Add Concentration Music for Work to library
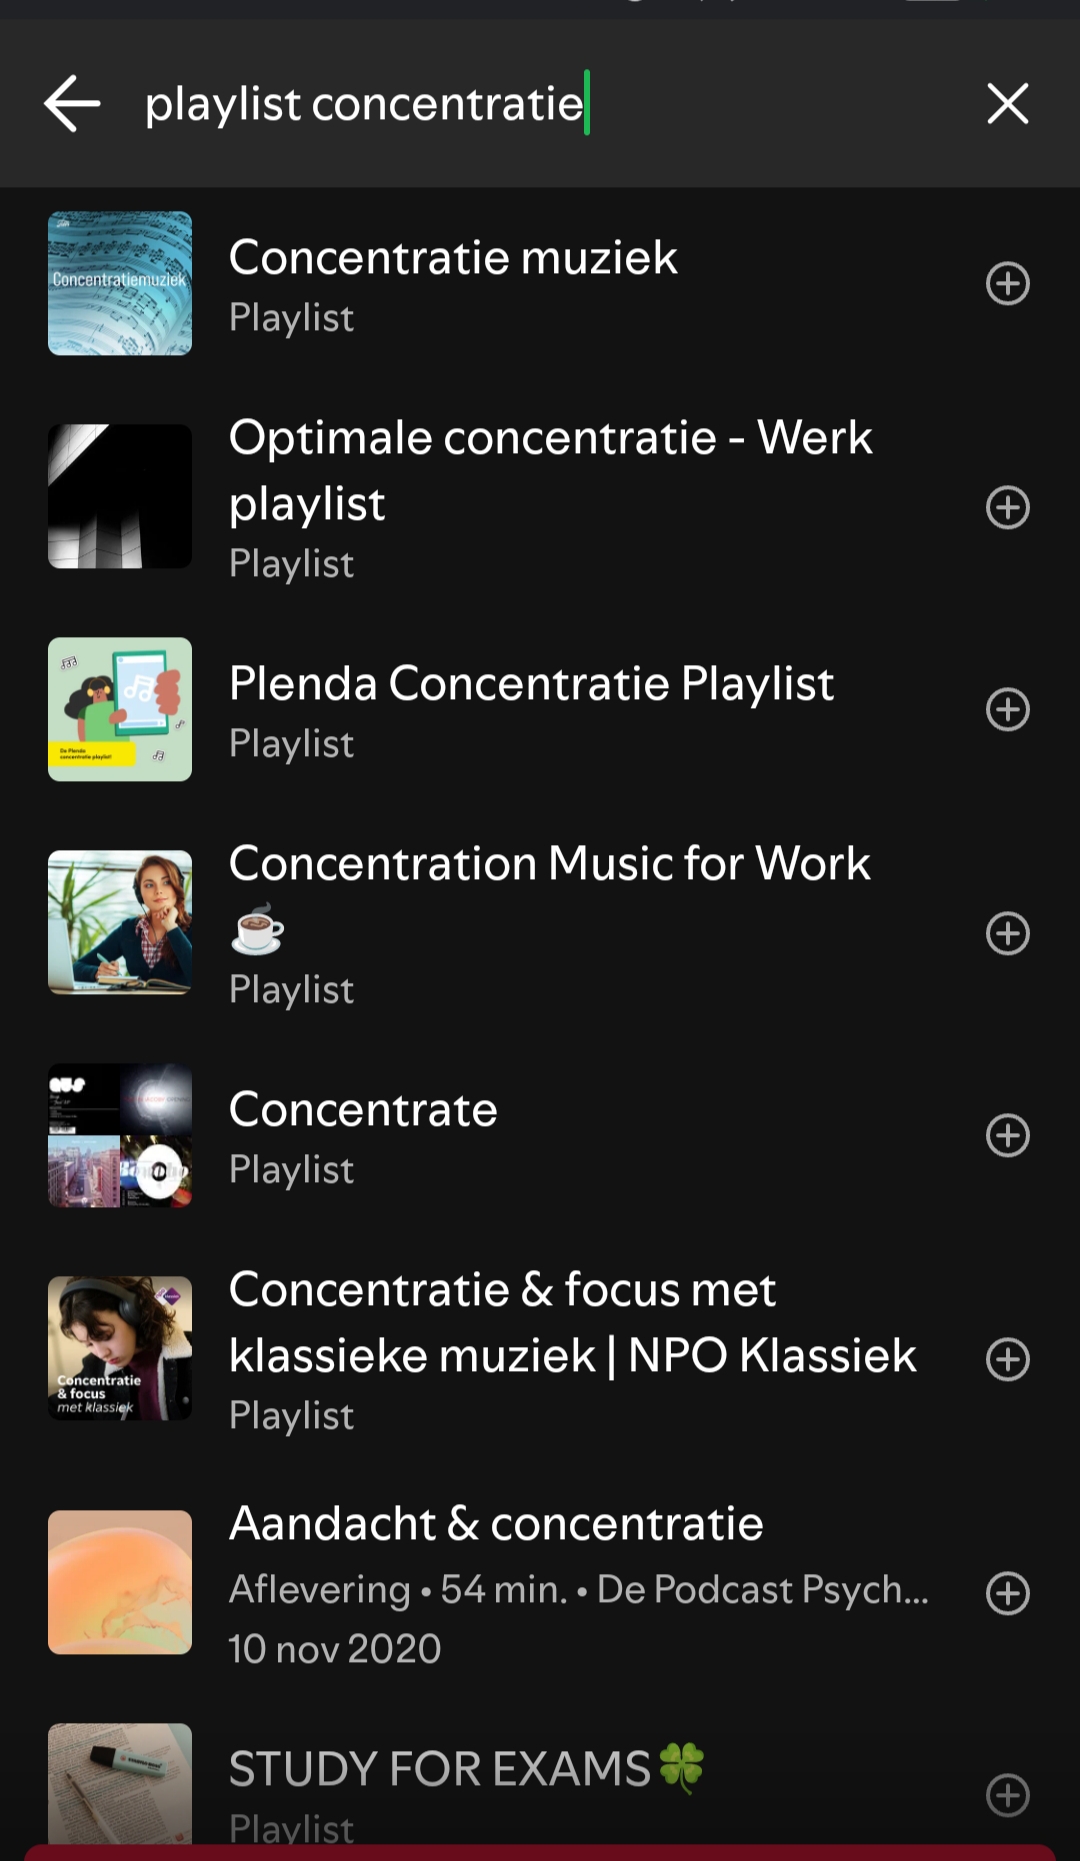1080x1861 pixels. tap(1007, 933)
